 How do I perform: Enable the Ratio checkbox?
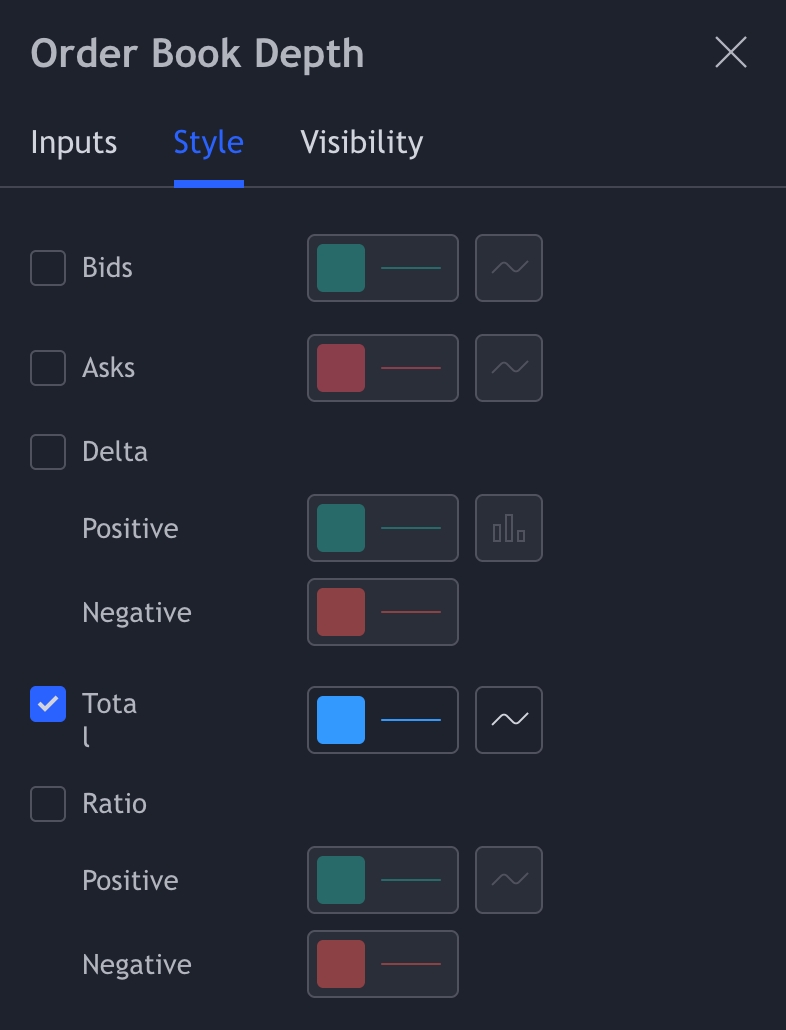point(48,804)
